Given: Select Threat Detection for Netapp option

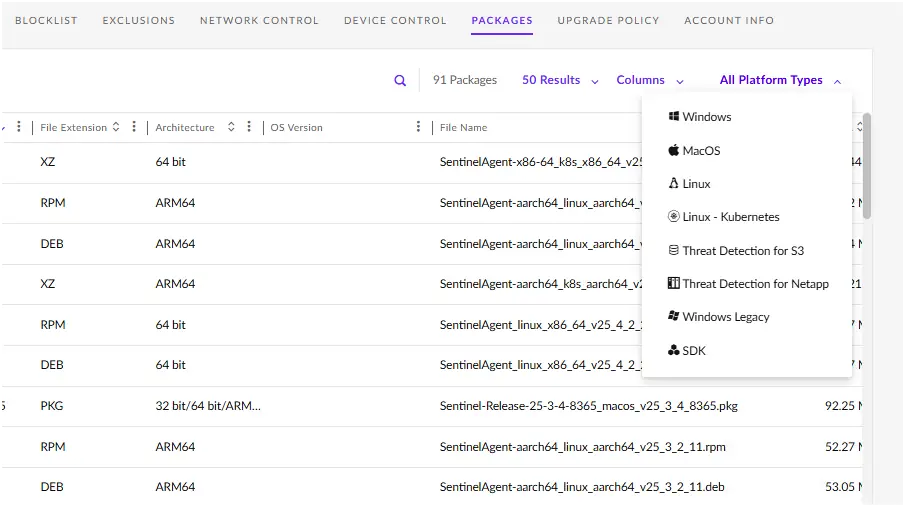Looking at the screenshot, I should pos(747,284).
